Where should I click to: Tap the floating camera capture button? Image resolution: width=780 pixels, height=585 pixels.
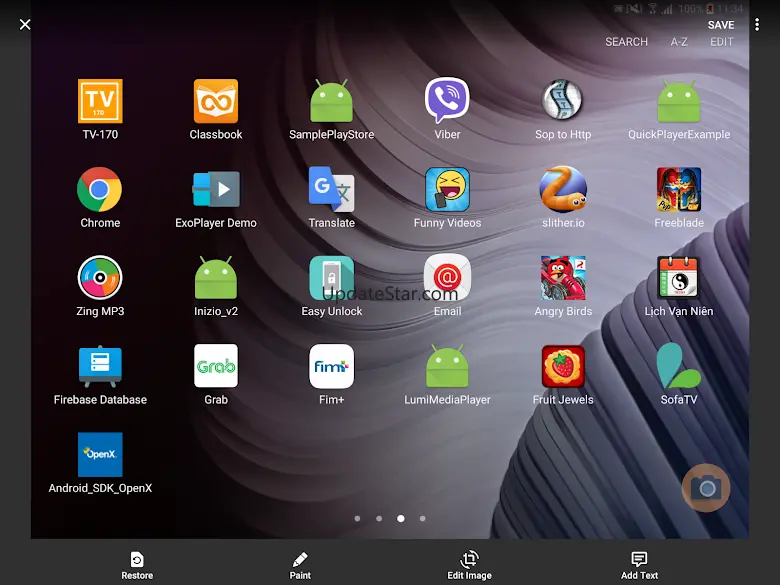pyautogui.click(x=706, y=488)
